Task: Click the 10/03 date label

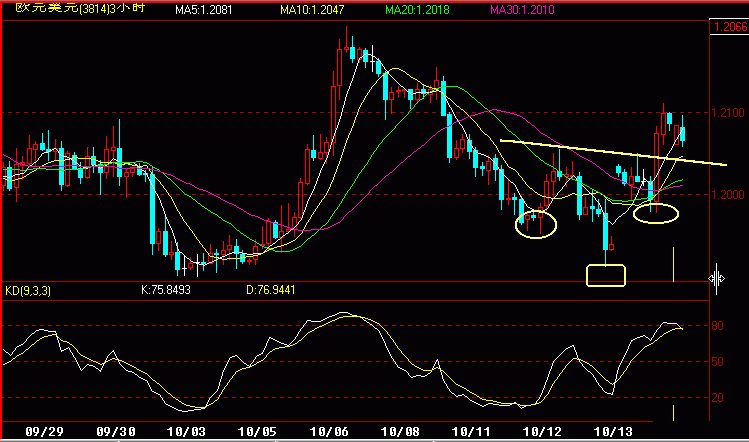Action: 186,432
